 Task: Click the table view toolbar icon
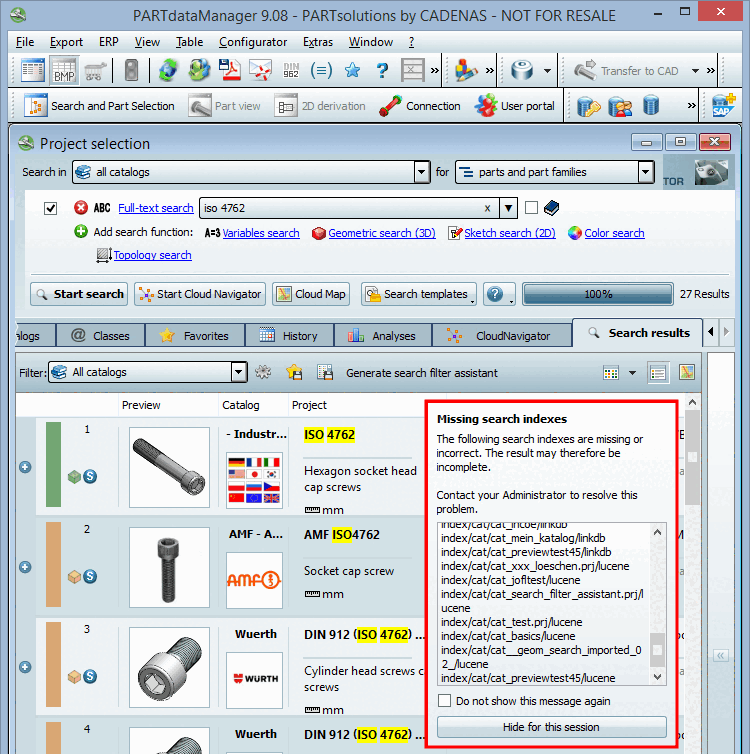click(x=33, y=71)
